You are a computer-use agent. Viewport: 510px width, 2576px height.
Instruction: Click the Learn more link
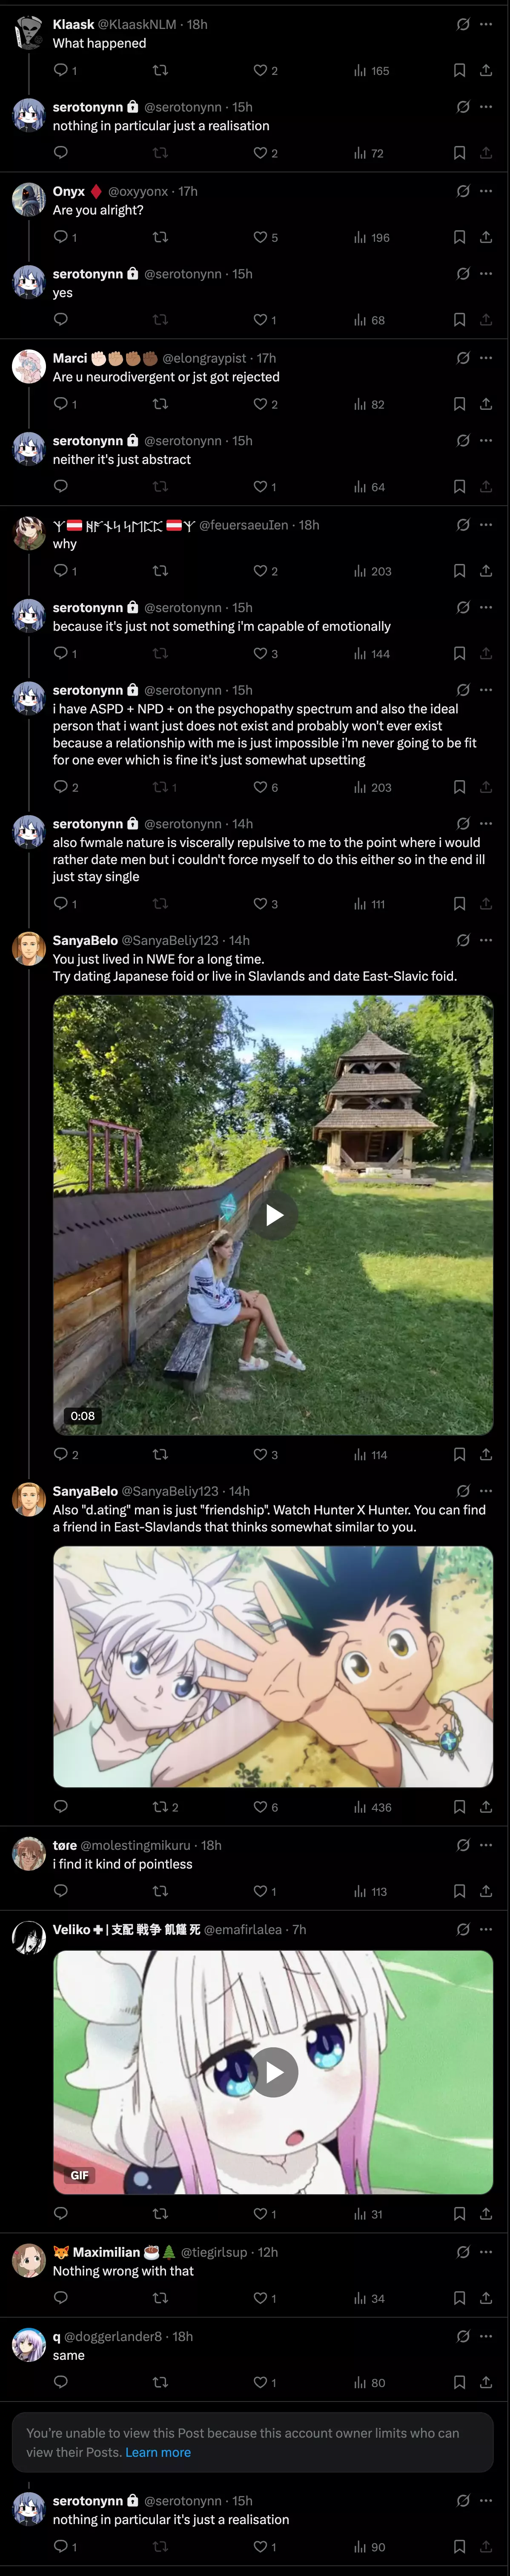(158, 2452)
